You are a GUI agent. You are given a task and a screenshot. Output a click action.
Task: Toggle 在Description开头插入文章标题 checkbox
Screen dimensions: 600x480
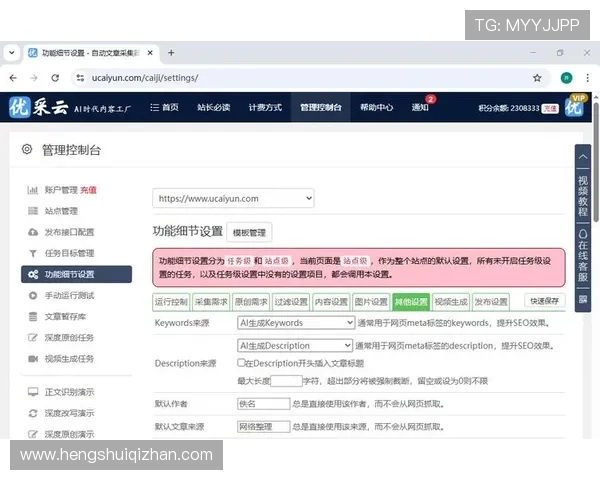tap(241, 362)
